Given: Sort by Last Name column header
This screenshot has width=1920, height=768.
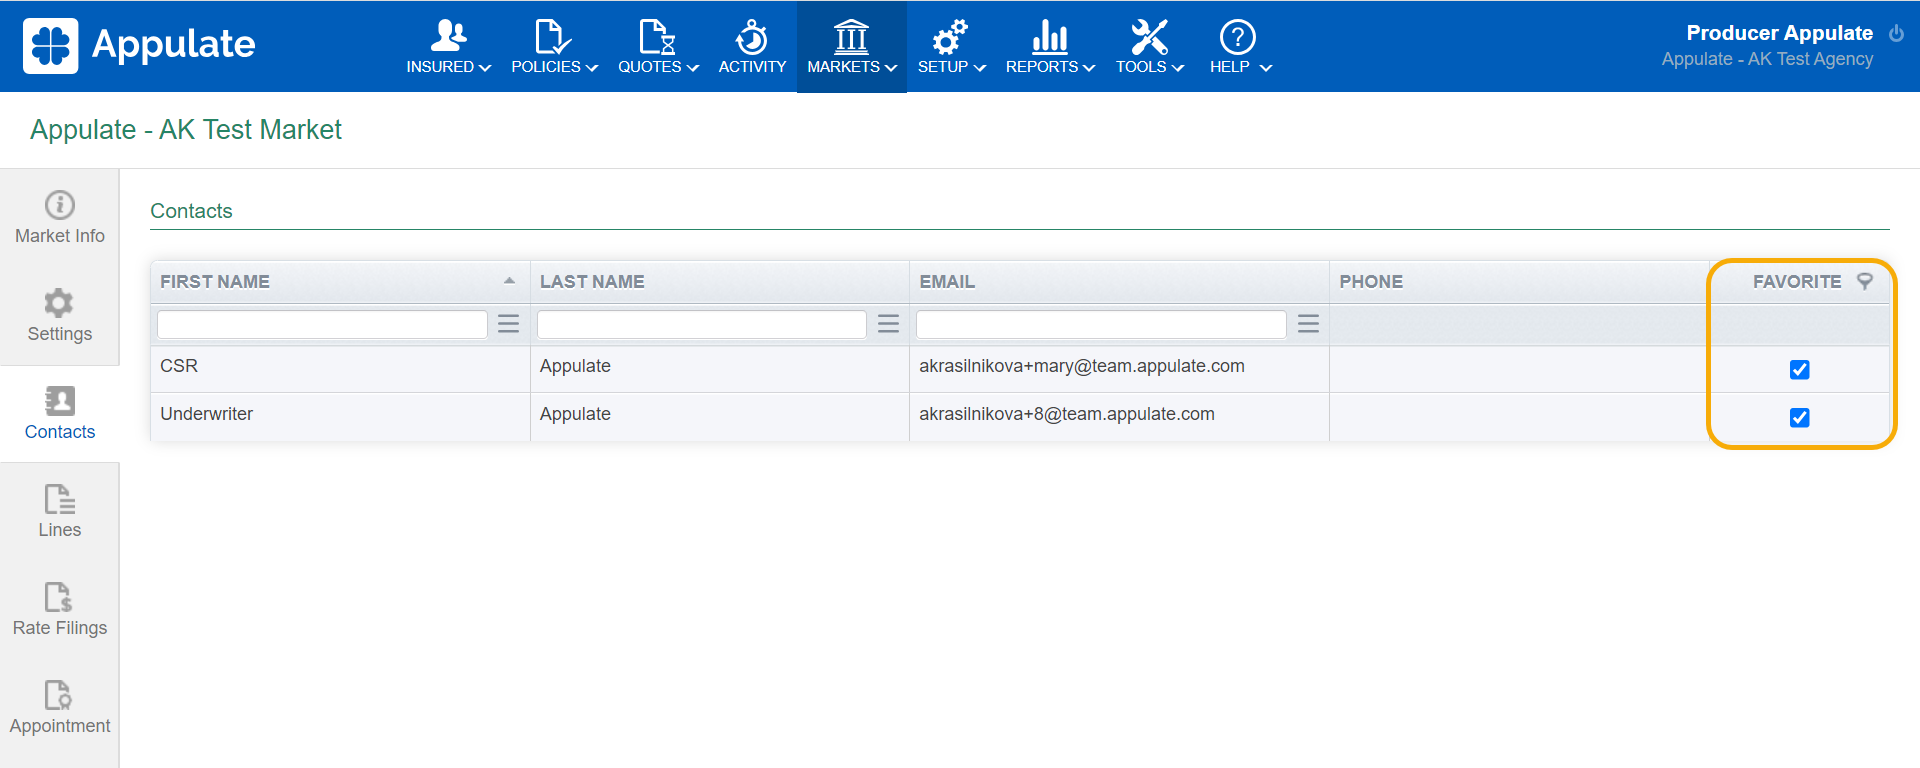Looking at the screenshot, I should point(592,282).
